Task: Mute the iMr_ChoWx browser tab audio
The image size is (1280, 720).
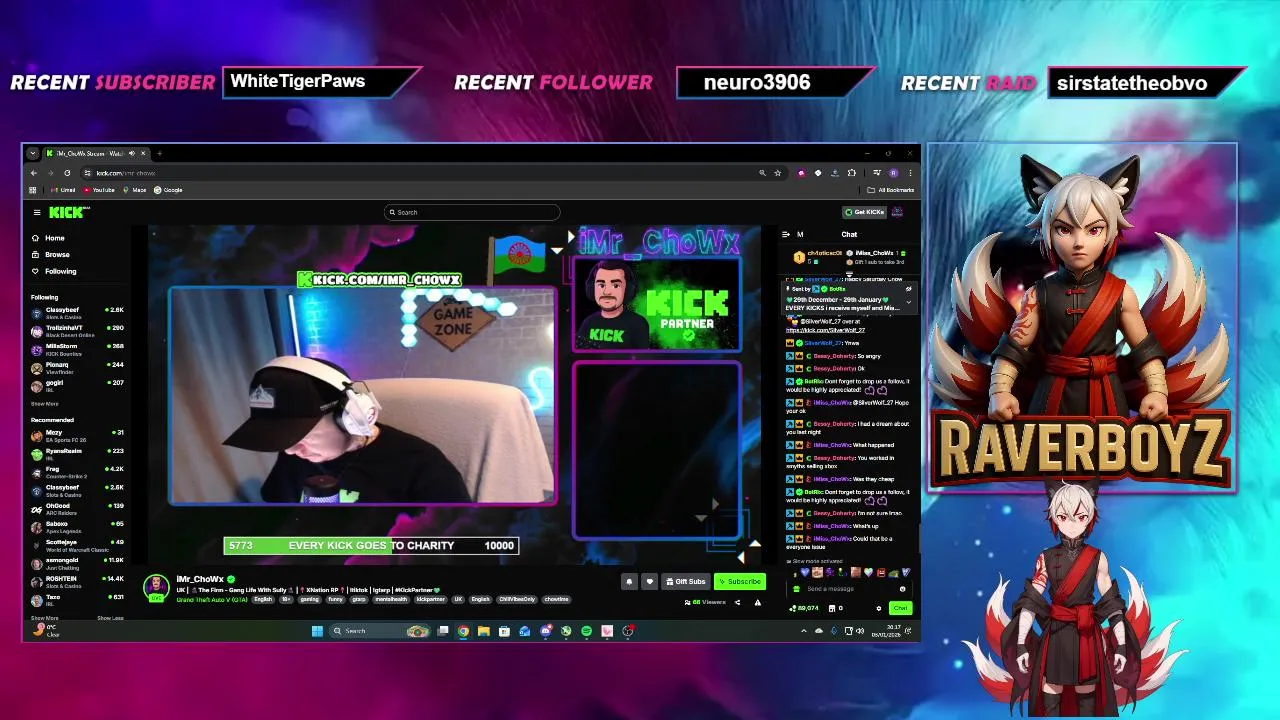Action: point(132,153)
